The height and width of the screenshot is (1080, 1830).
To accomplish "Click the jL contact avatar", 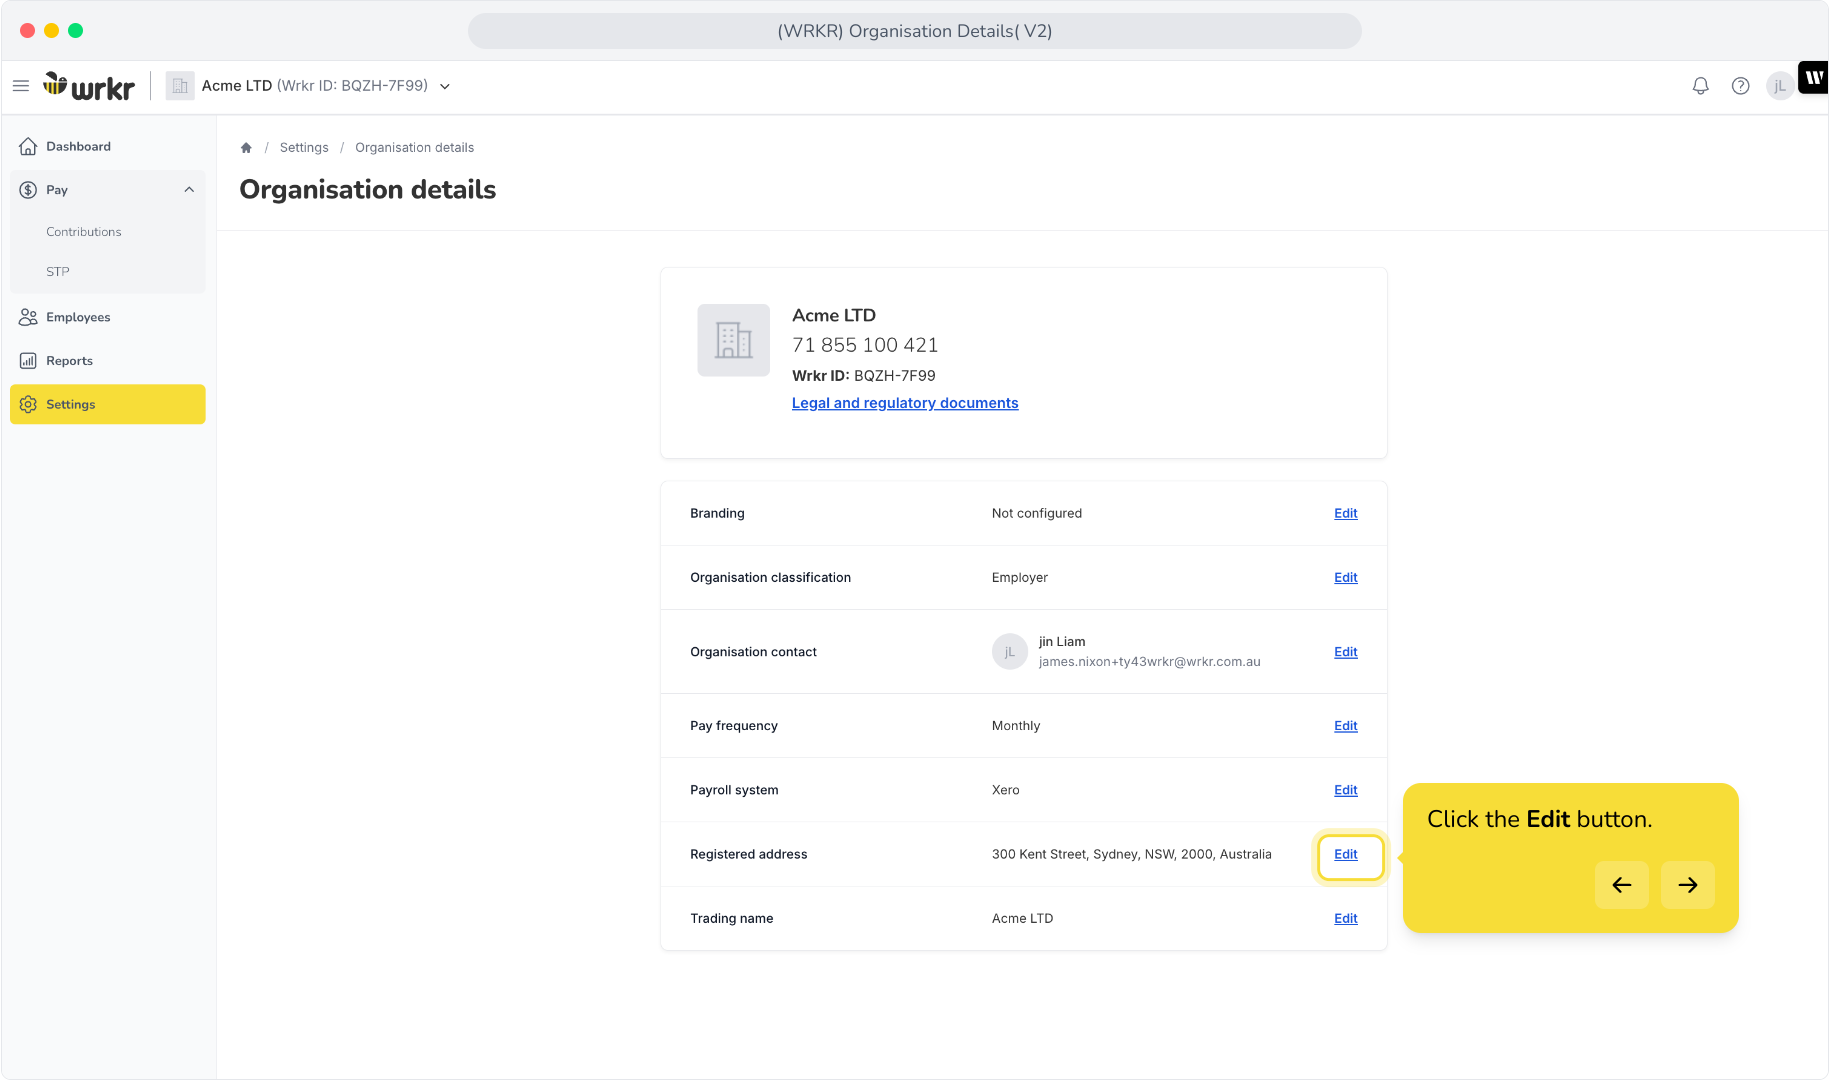I will [x=1010, y=652].
